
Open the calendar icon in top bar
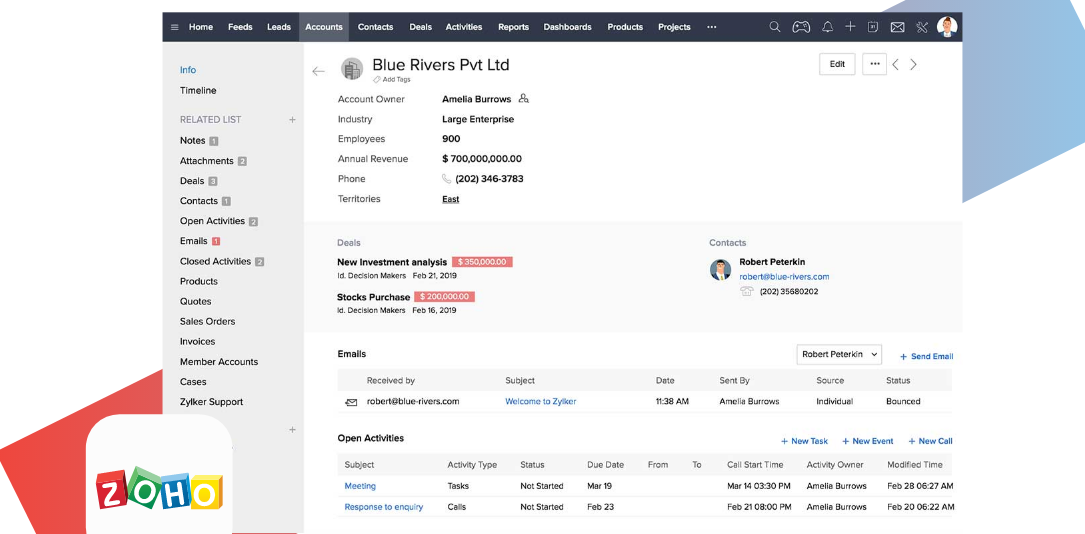873,27
